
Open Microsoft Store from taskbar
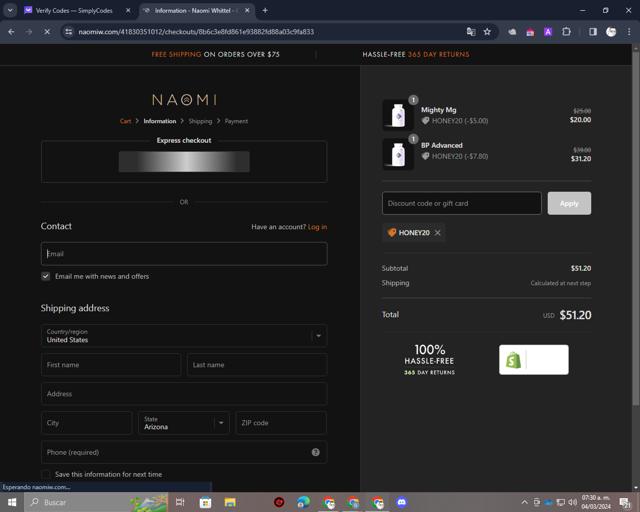(x=205, y=502)
